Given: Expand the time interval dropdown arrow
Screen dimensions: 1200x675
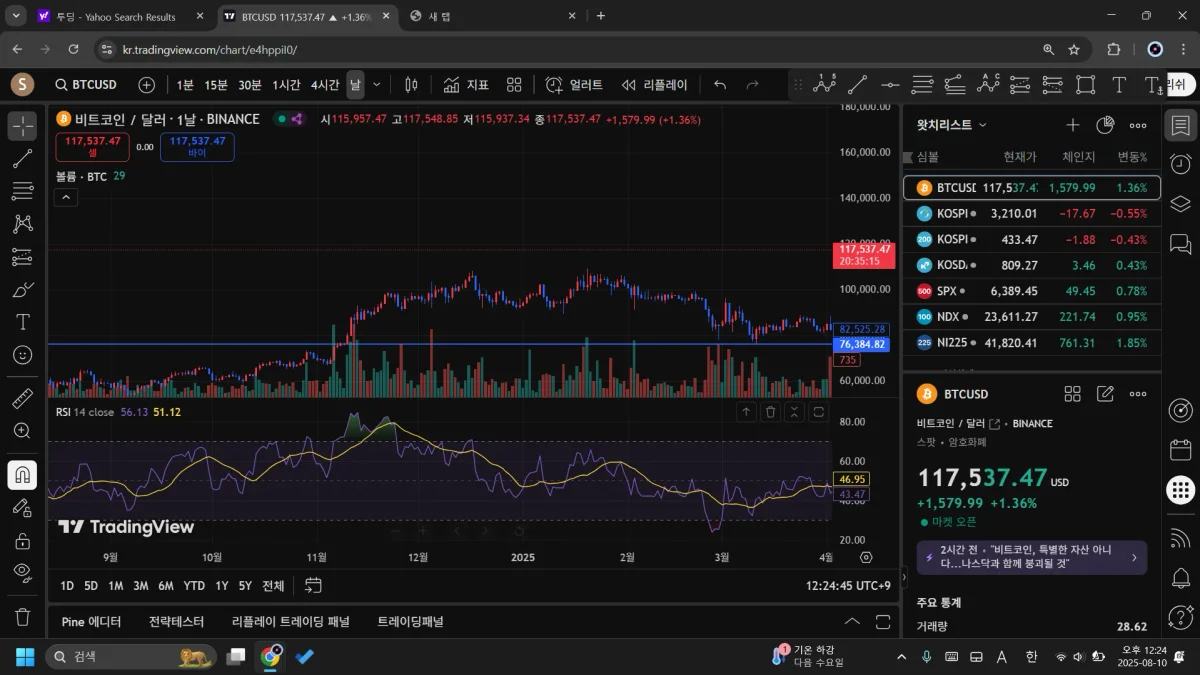Looking at the screenshot, I should [x=377, y=85].
